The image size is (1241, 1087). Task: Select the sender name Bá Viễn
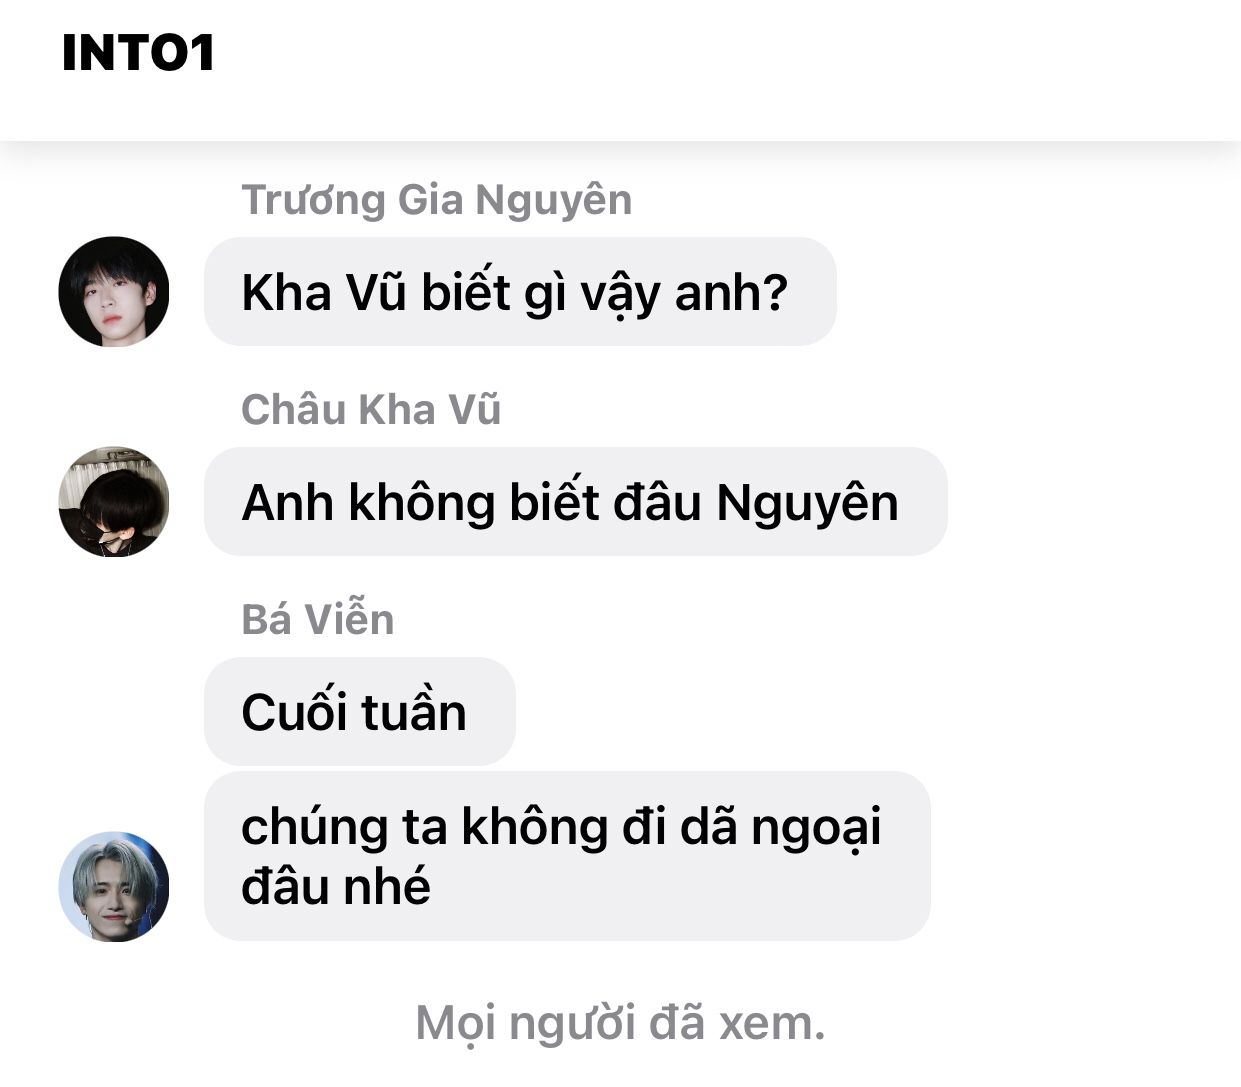point(318,620)
